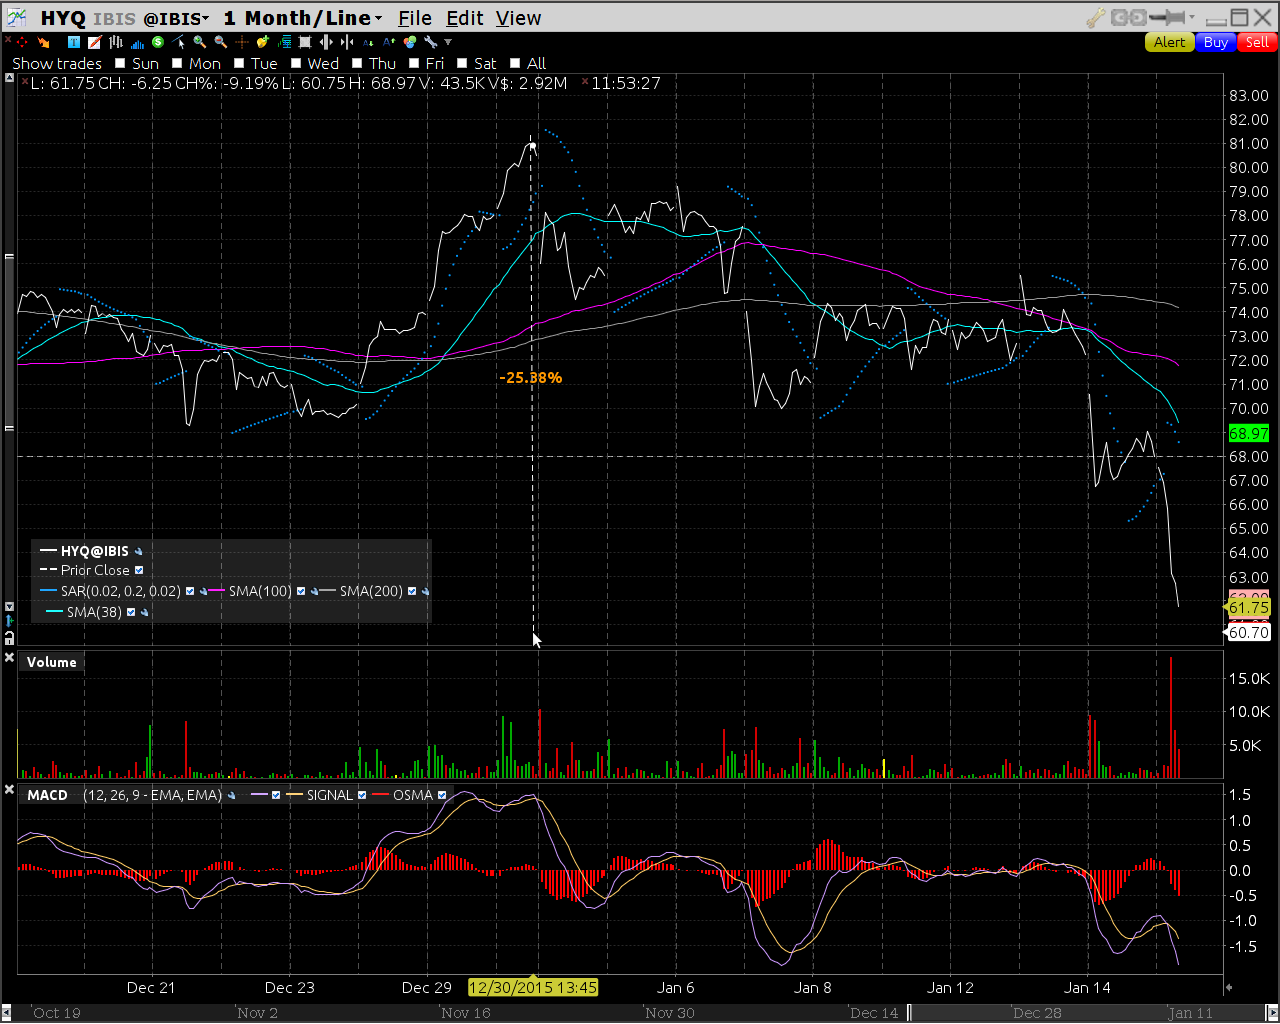Uncheck Prior Close line visibility

(x=139, y=570)
